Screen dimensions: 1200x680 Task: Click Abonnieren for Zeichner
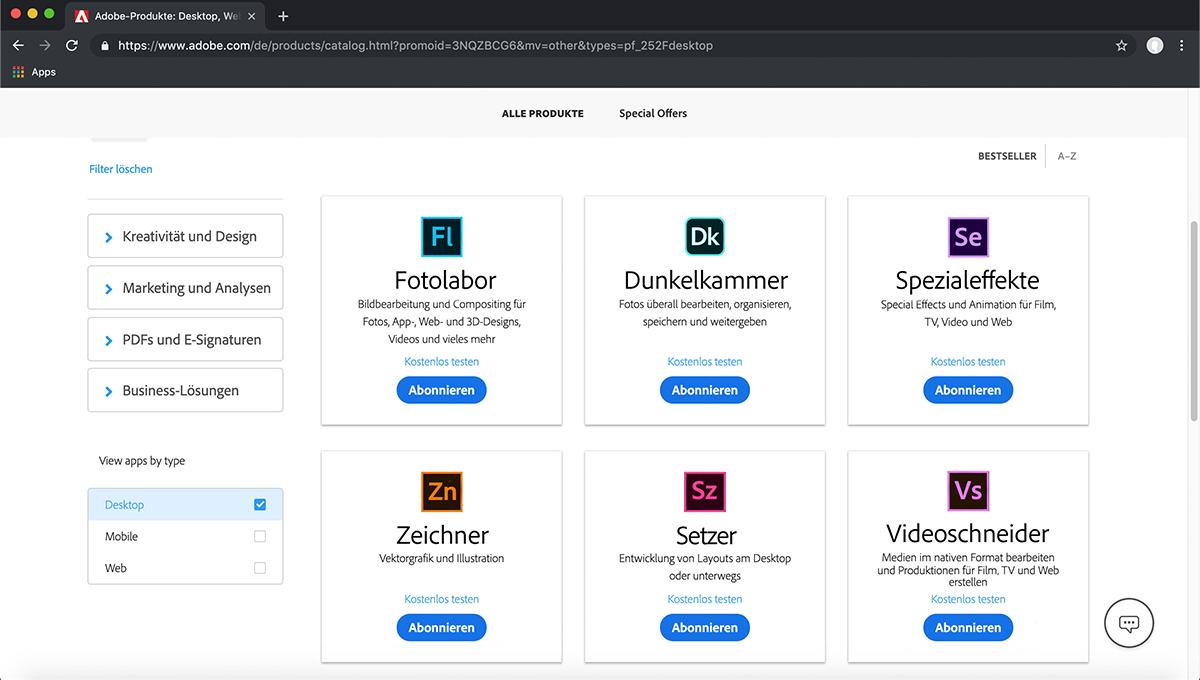[x=442, y=628]
